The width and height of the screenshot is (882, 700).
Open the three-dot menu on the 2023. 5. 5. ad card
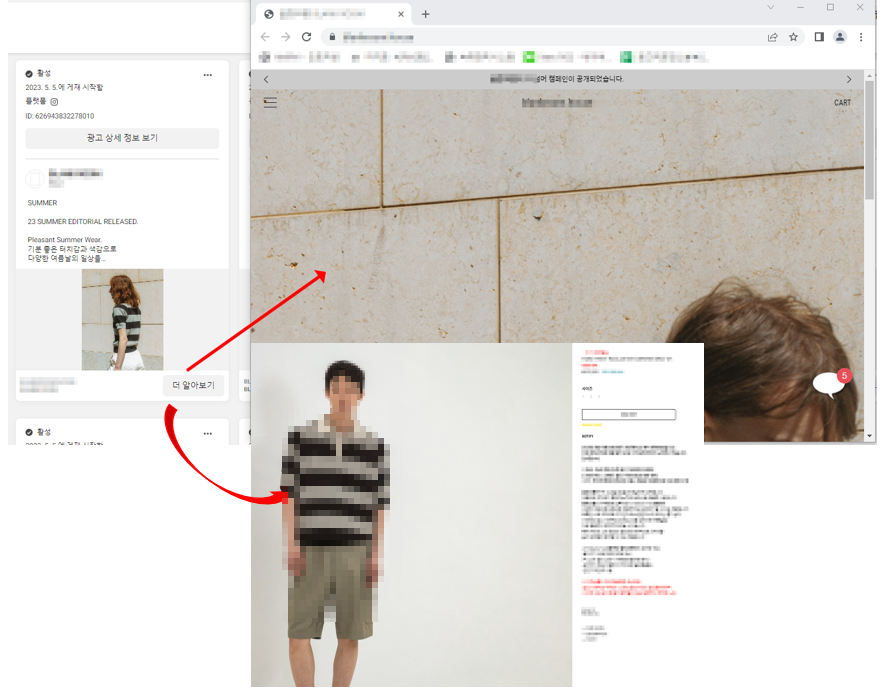pyautogui.click(x=208, y=75)
